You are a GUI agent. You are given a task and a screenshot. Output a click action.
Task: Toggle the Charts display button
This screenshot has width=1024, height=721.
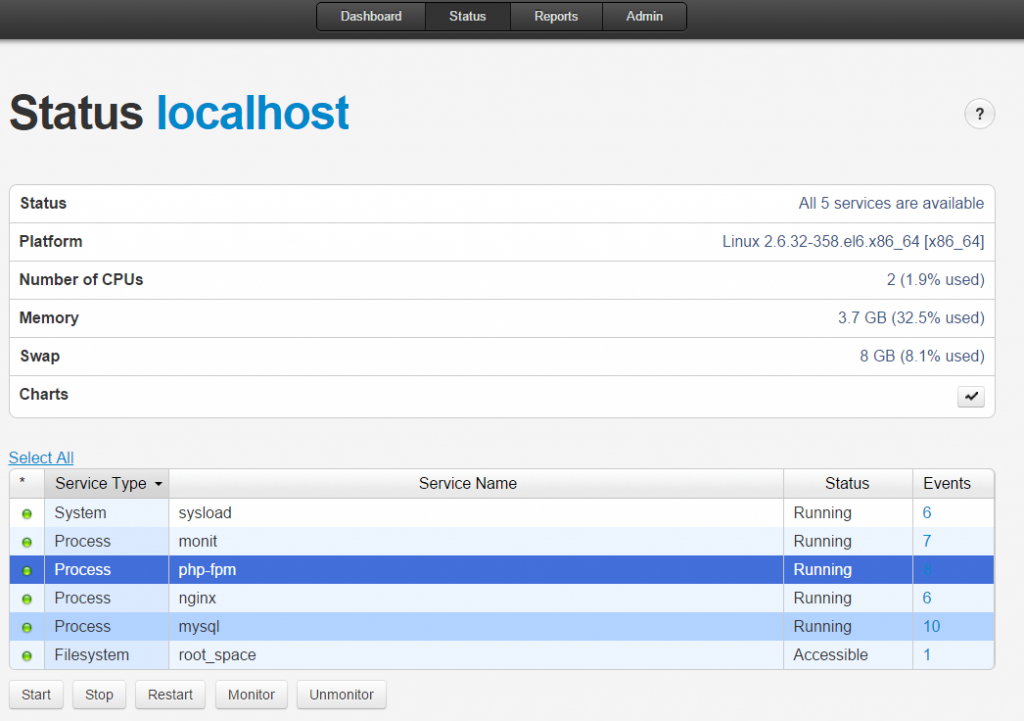[x=971, y=397]
